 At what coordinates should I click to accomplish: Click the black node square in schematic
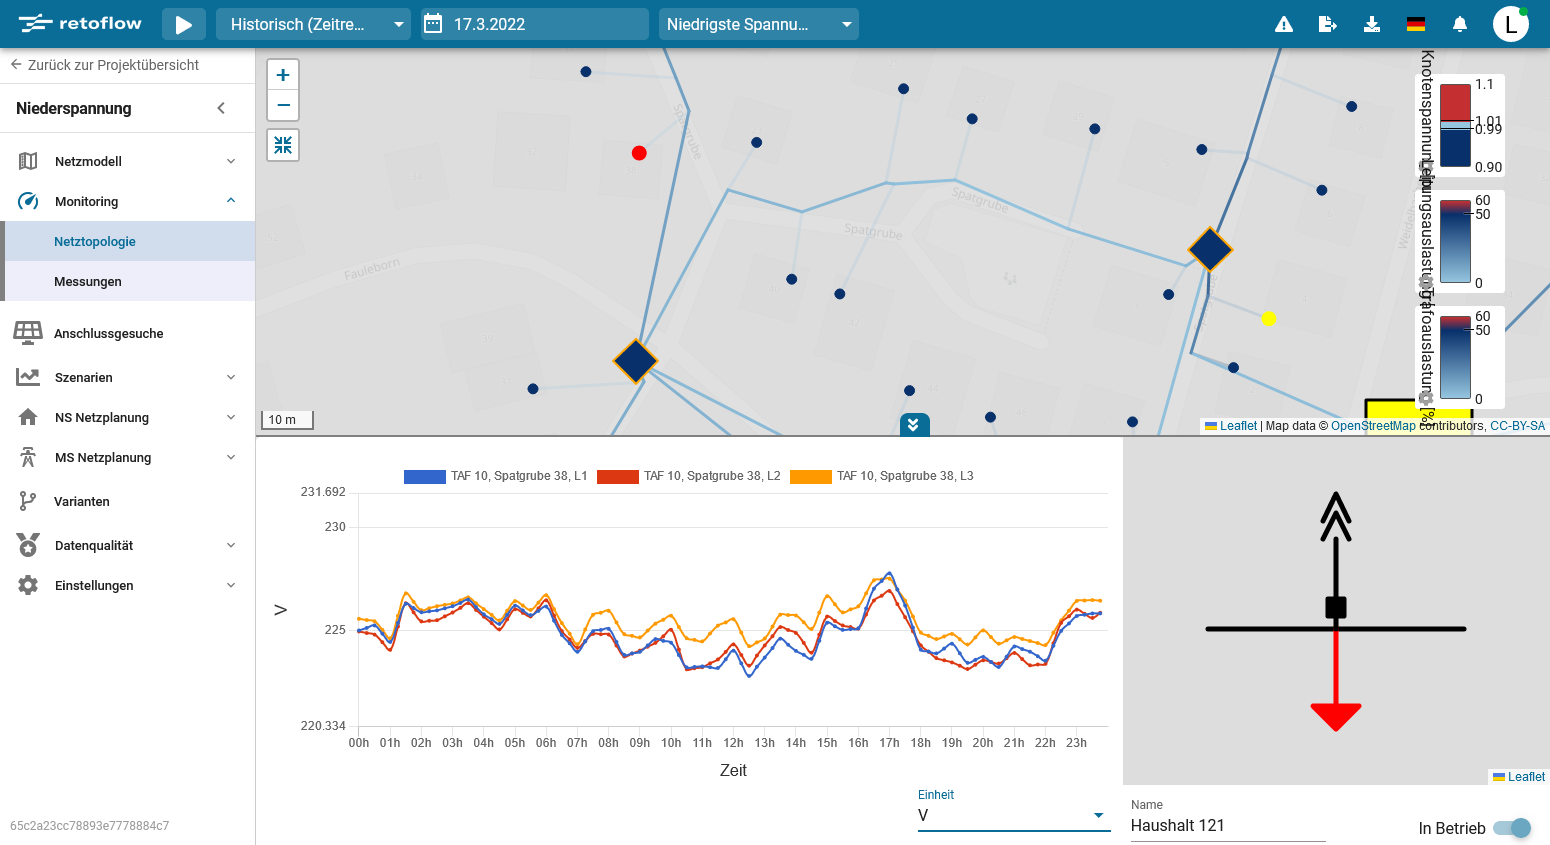coord(1336,607)
